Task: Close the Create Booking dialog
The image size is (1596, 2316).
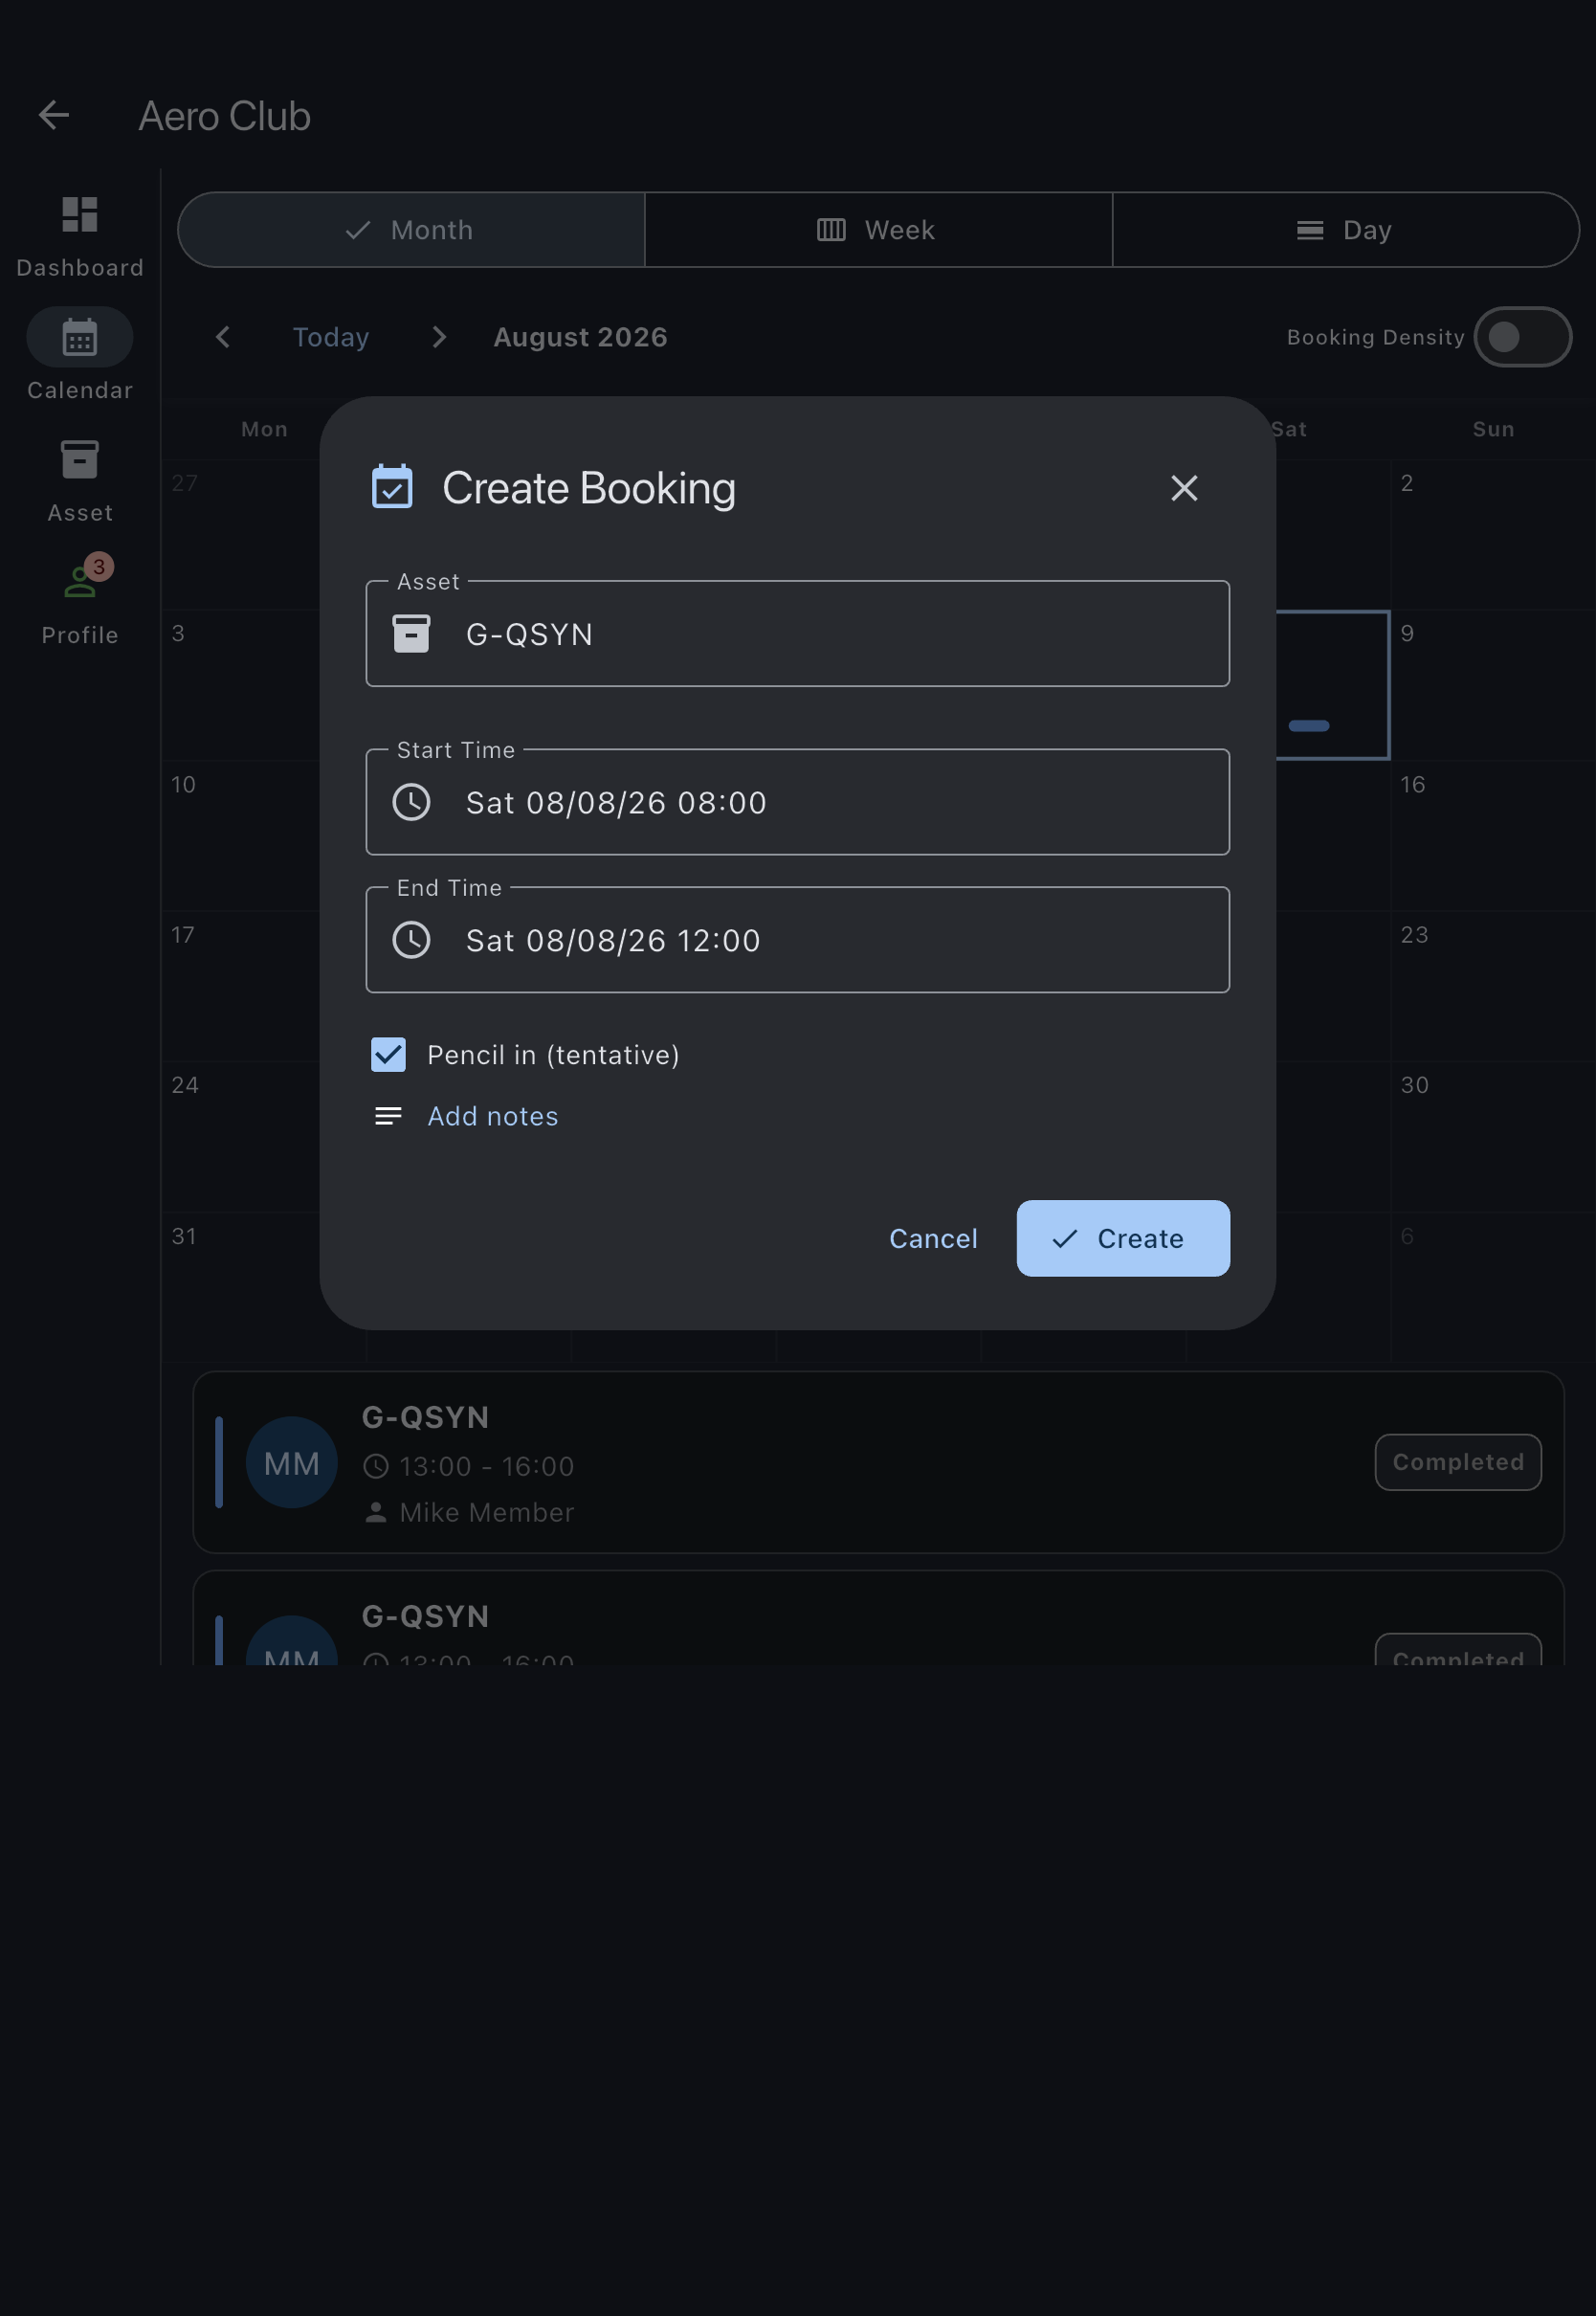Action: (x=1184, y=488)
